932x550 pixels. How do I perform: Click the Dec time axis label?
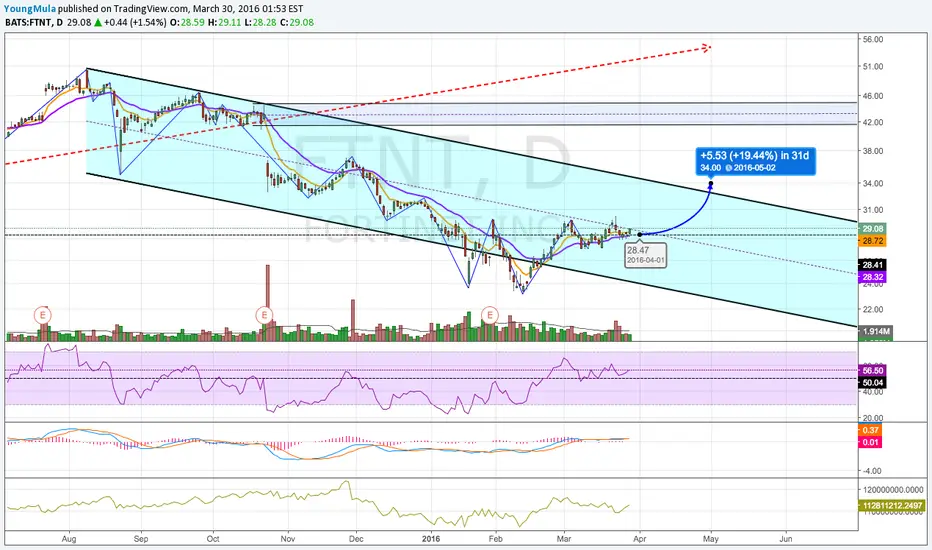point(356,539)
